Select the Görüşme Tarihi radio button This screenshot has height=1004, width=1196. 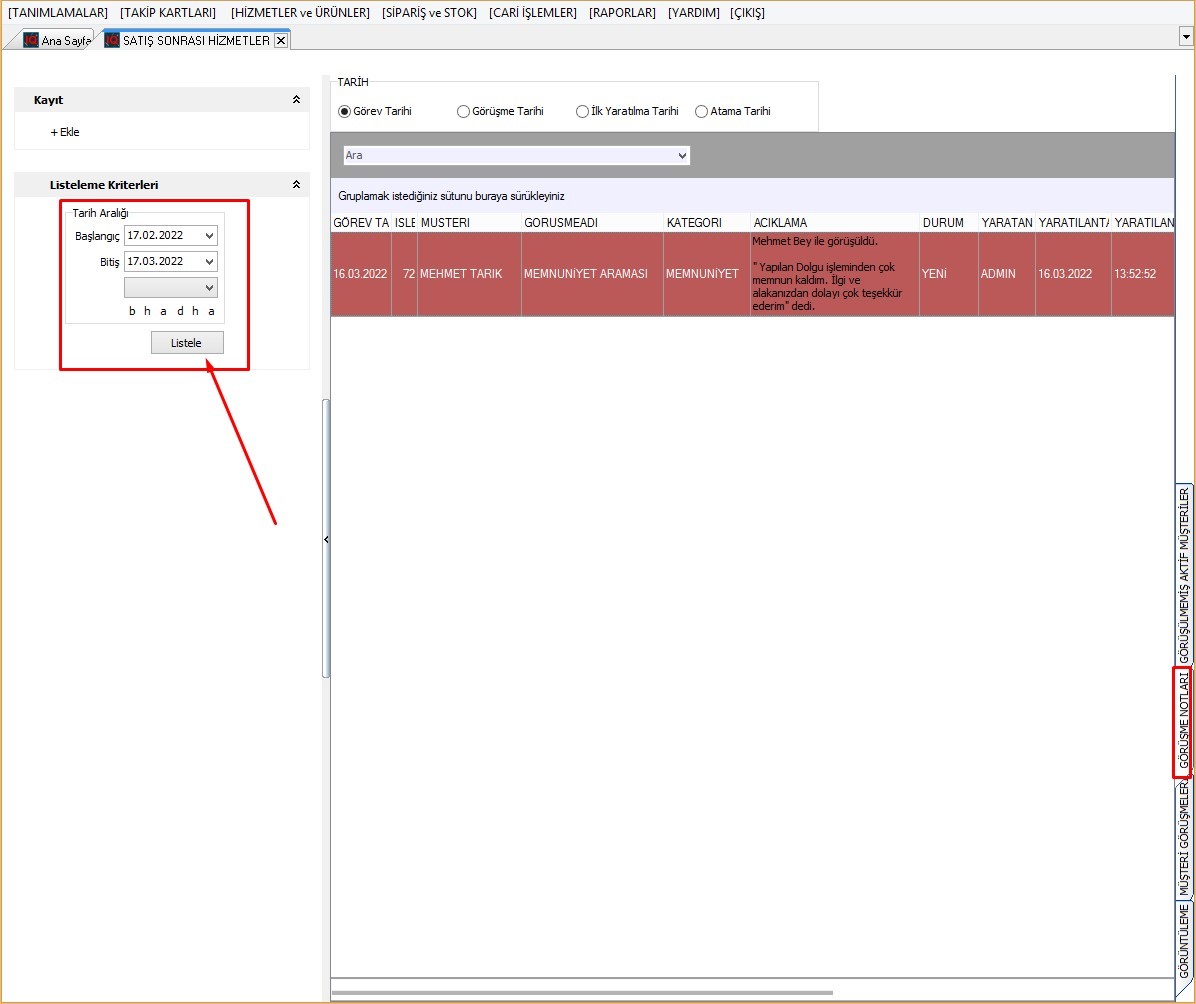[x=464, y=112]
